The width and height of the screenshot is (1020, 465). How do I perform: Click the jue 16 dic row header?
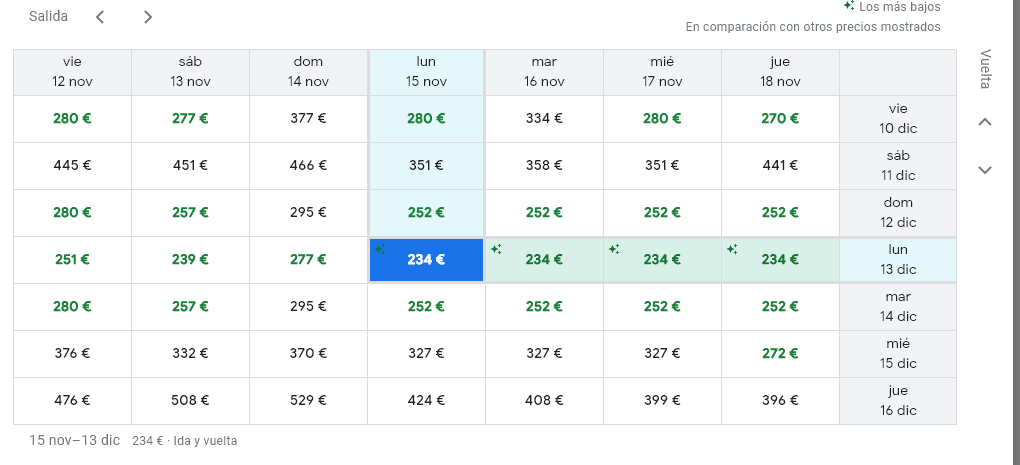click(898, 401)
